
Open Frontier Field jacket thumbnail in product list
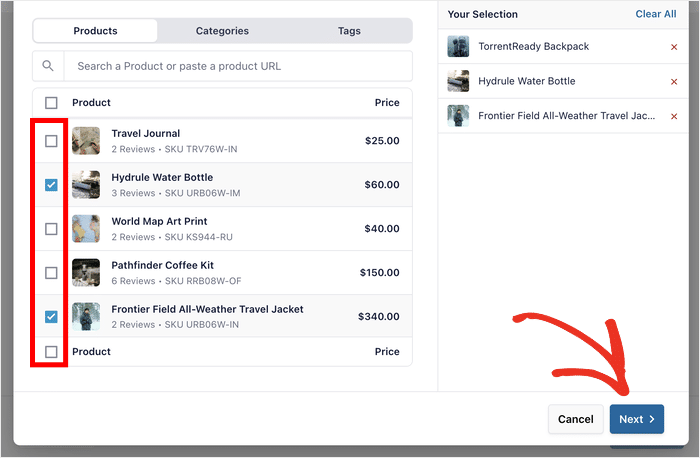click(86, 316)
